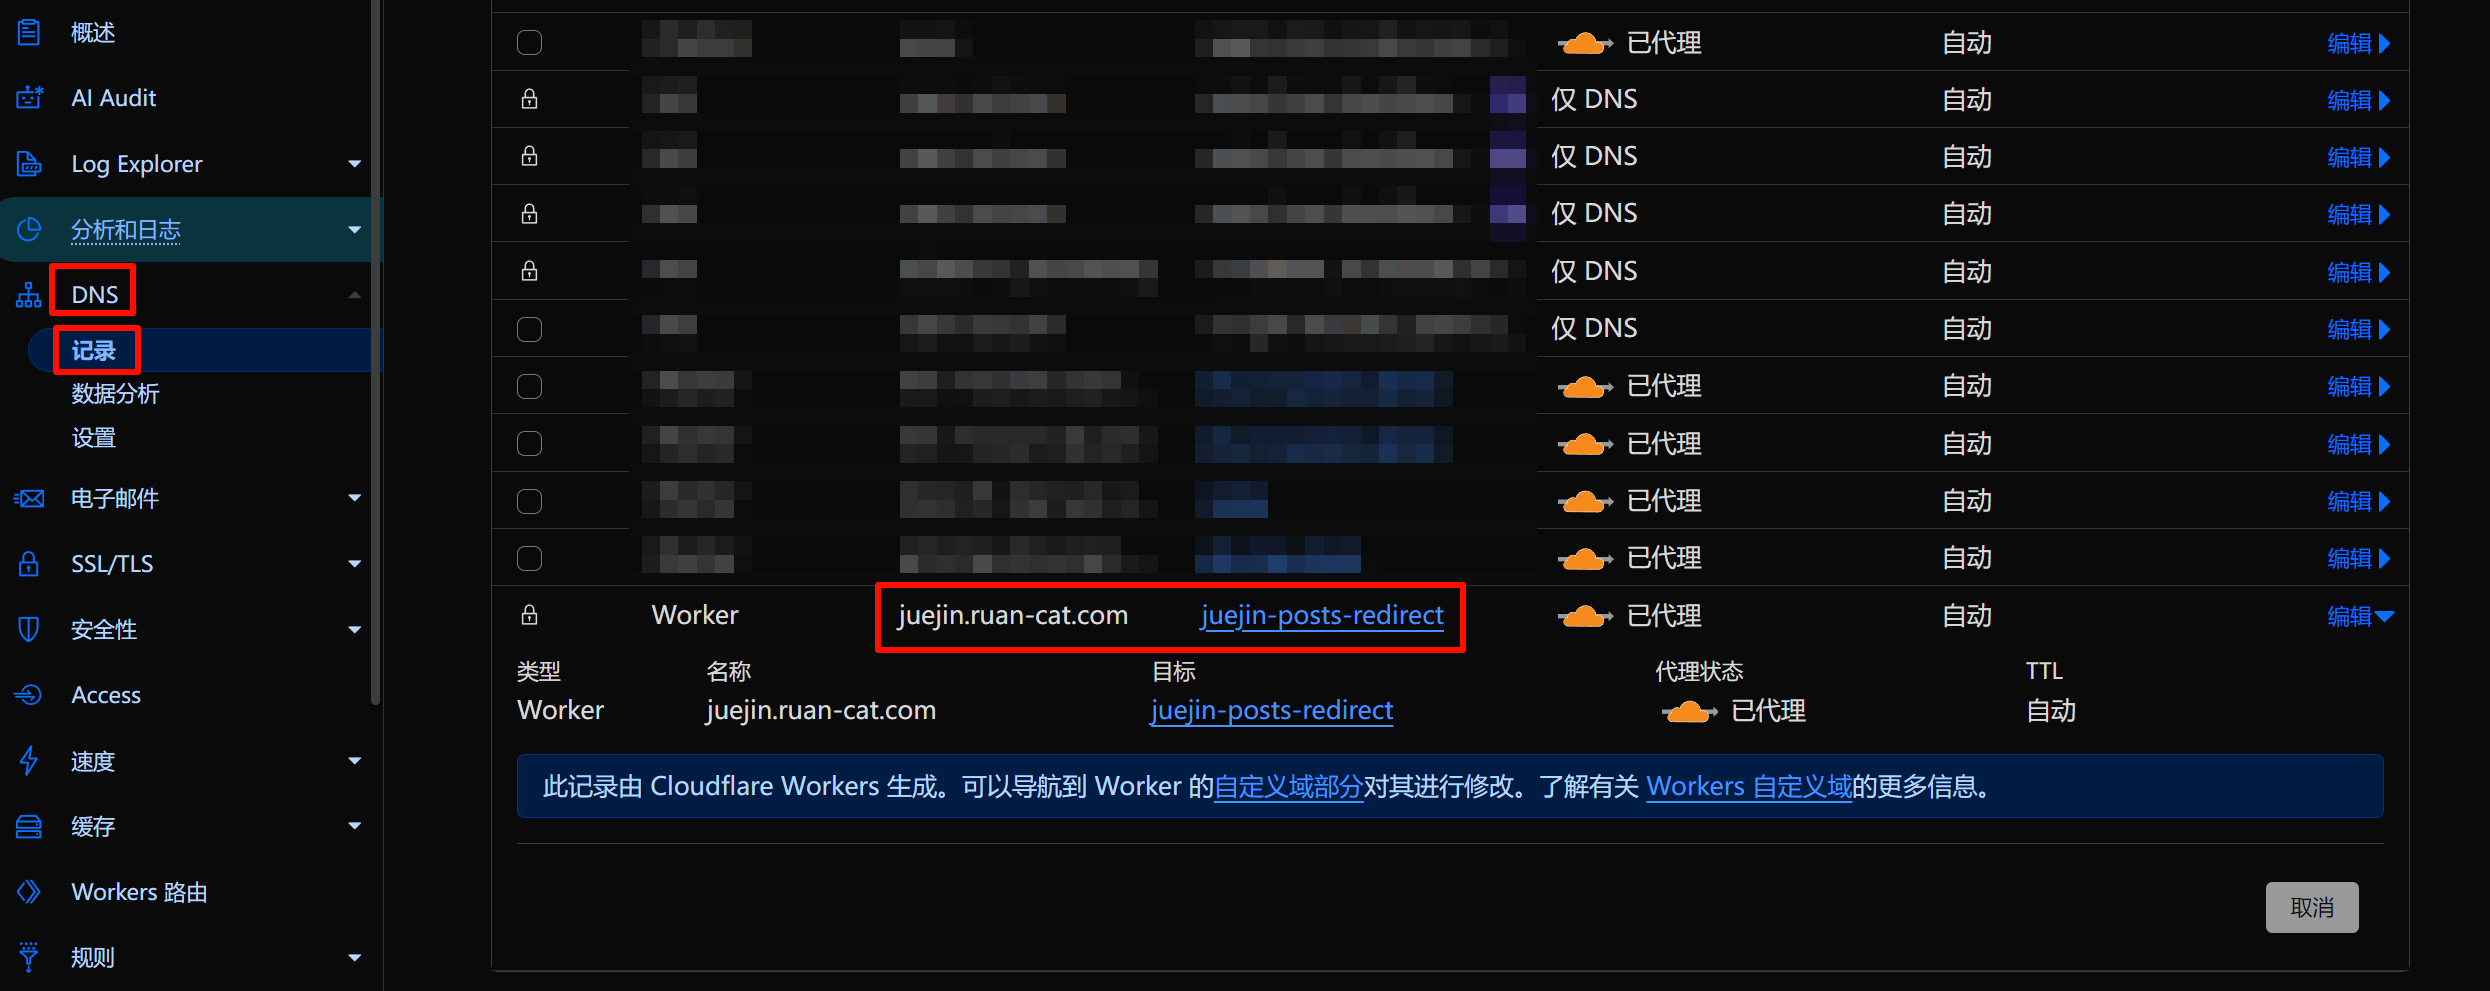Viewport: 2490px width, 991px height.
Task: Click the Access sidebar icon
Action: pos(29,694)
